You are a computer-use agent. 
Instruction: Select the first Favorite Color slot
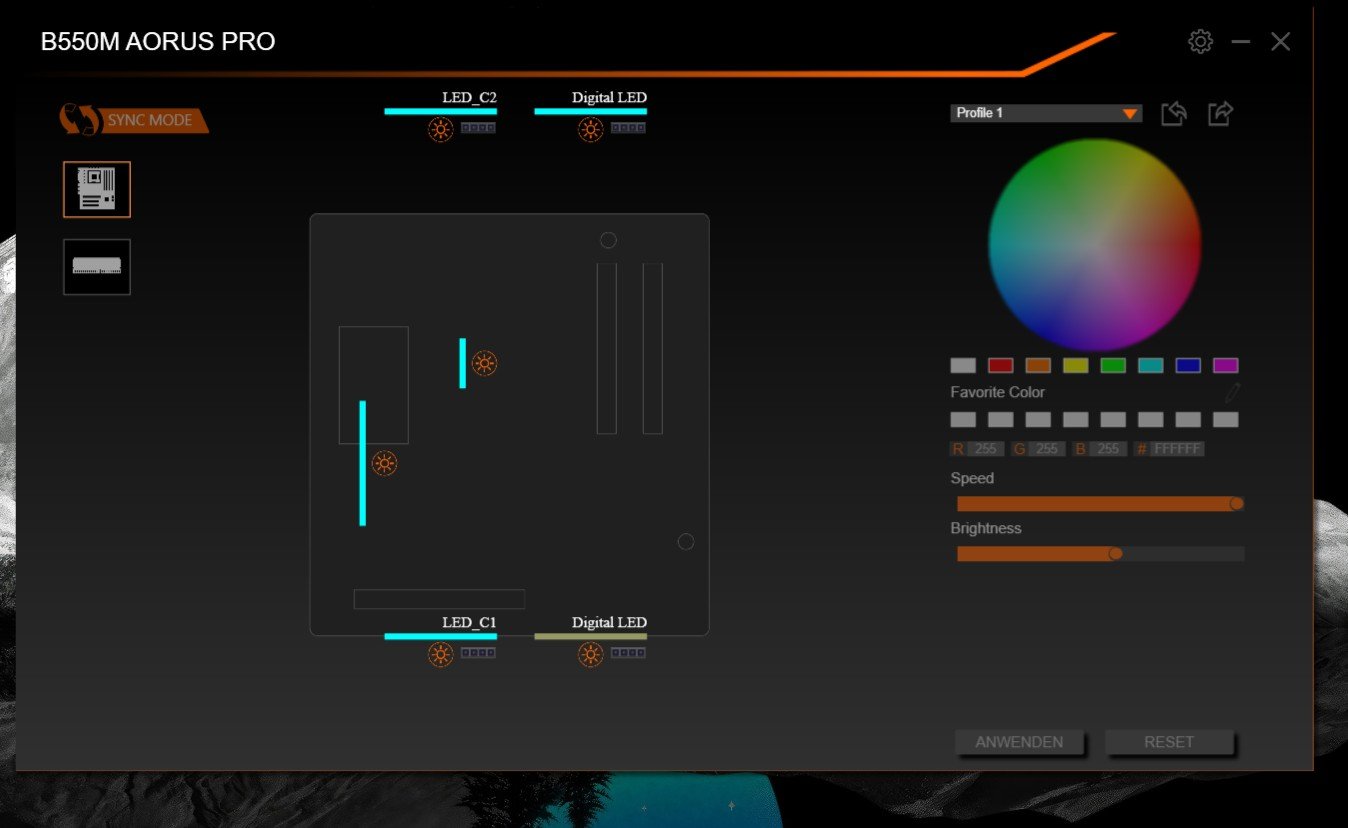(963, 420)
